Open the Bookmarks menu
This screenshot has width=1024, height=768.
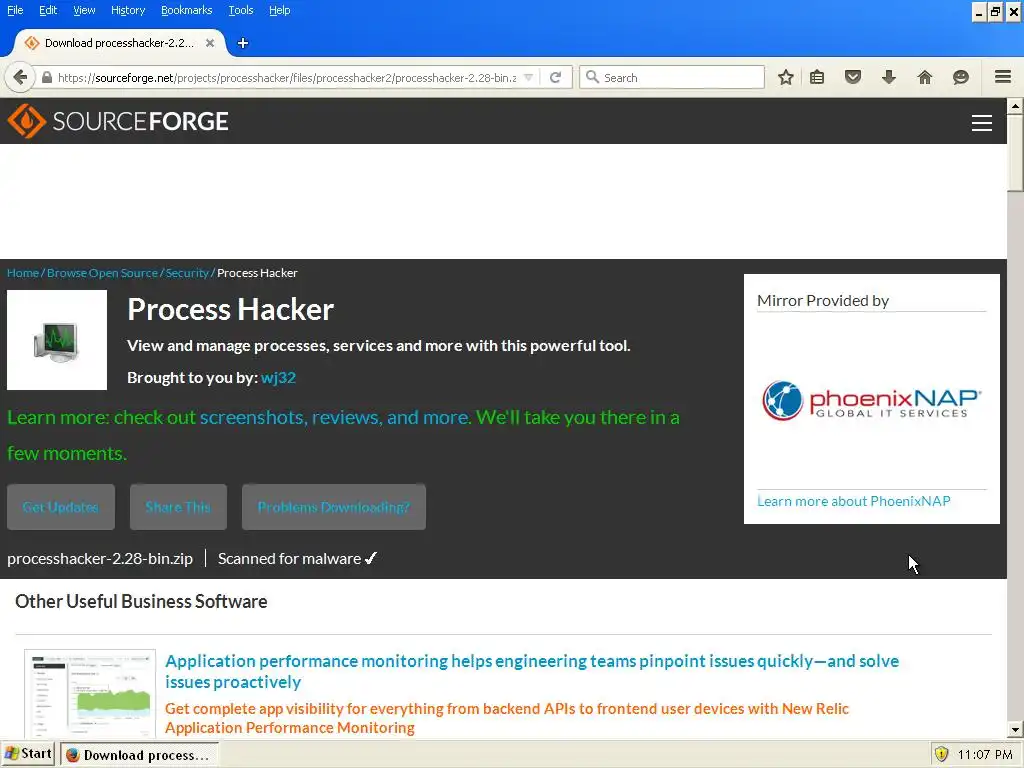186,10
